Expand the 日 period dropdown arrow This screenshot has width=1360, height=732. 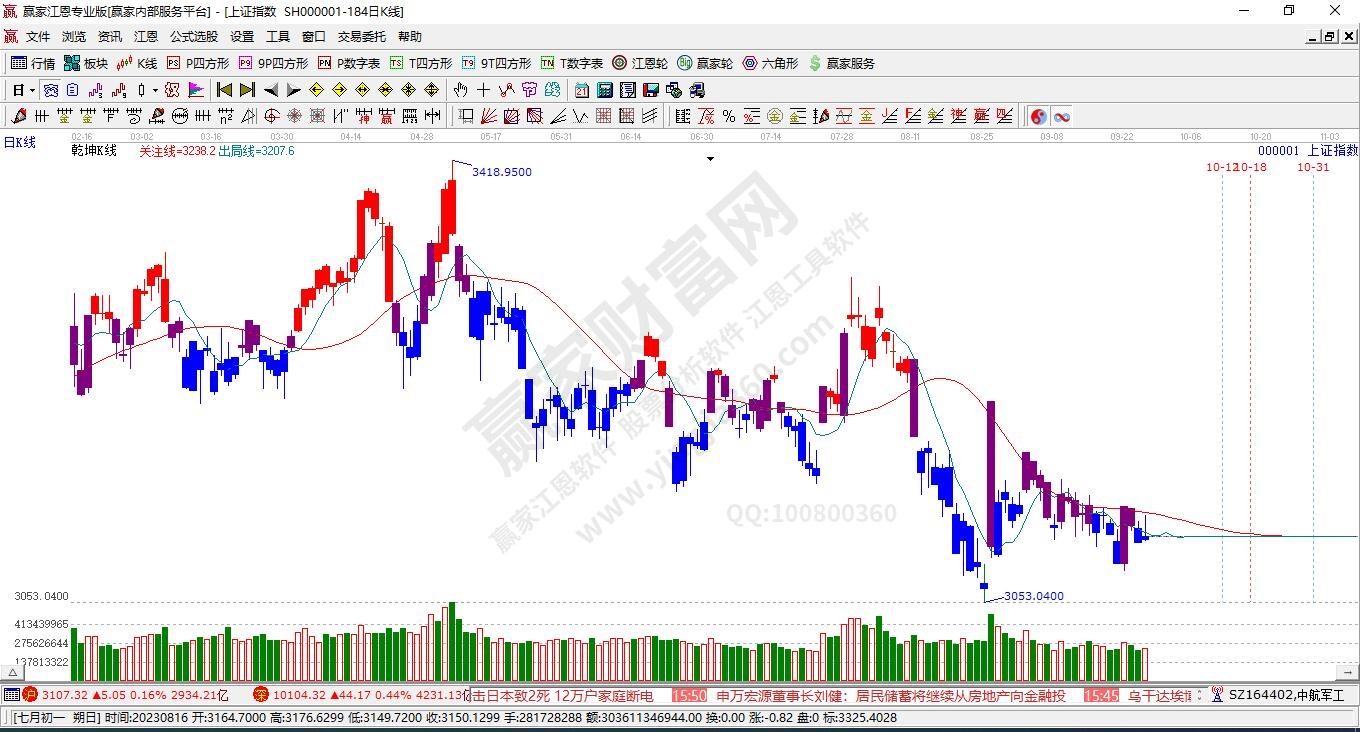[32, 90]
